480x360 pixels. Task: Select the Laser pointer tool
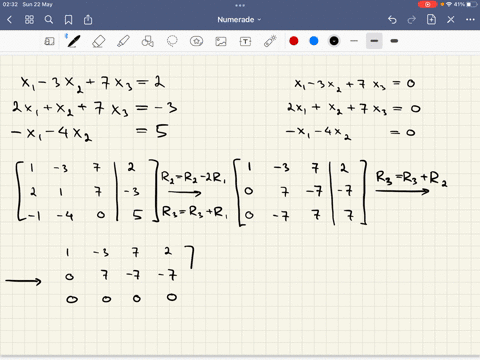click(270, 41)
